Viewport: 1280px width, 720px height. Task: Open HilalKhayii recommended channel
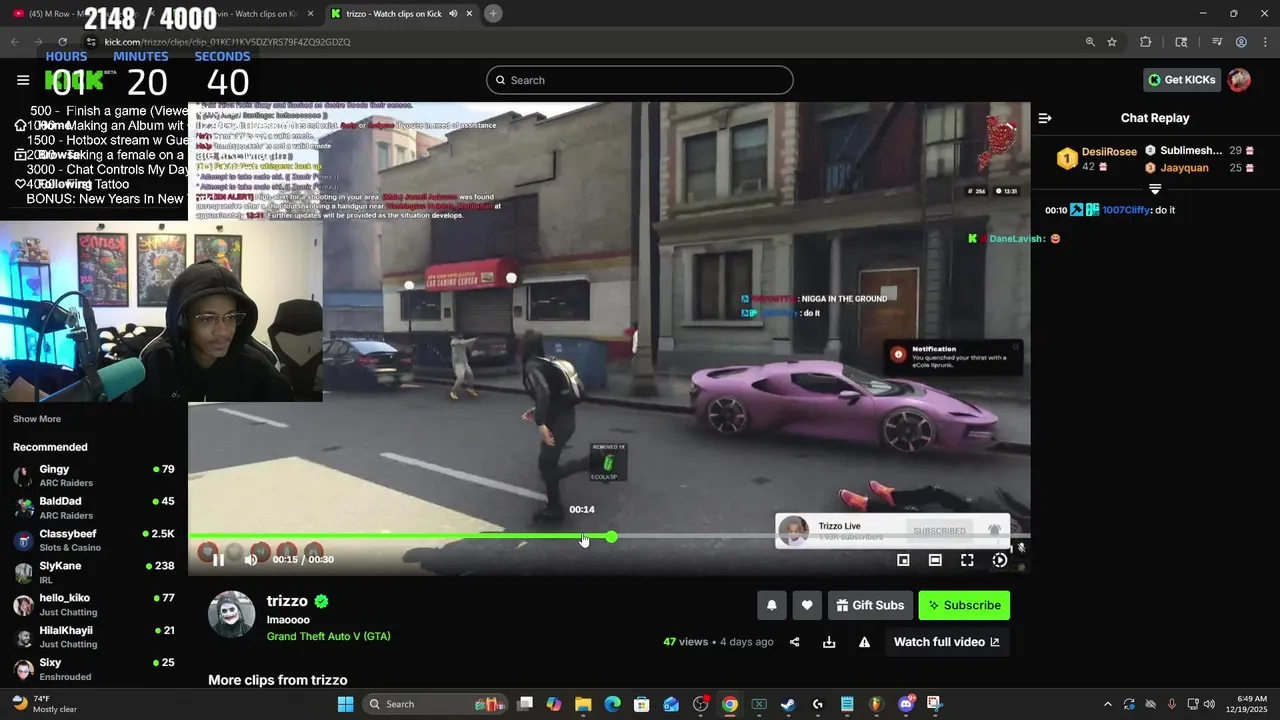pos(93,636)
